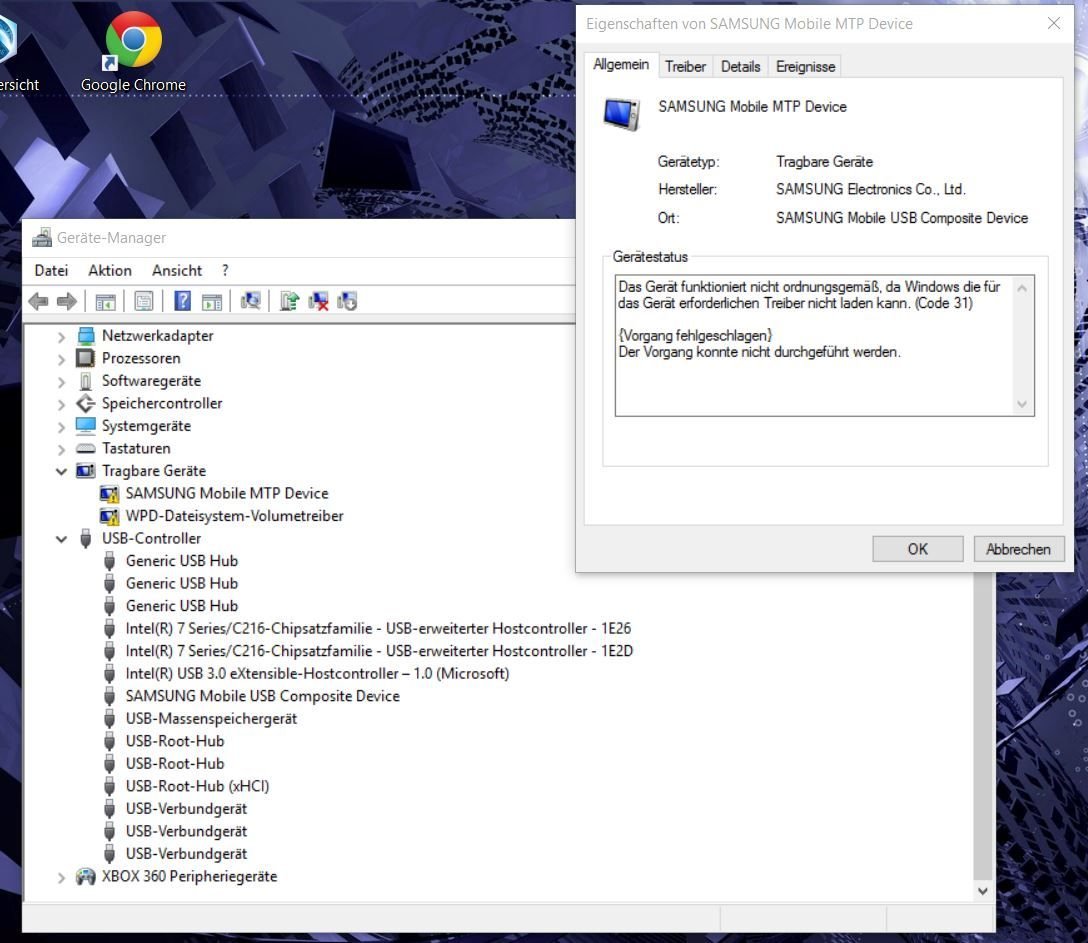Viewport: 1088px width, 943px height.
Task: Click the Systemgeräte monitor icon
Action: tap(85, 425)
